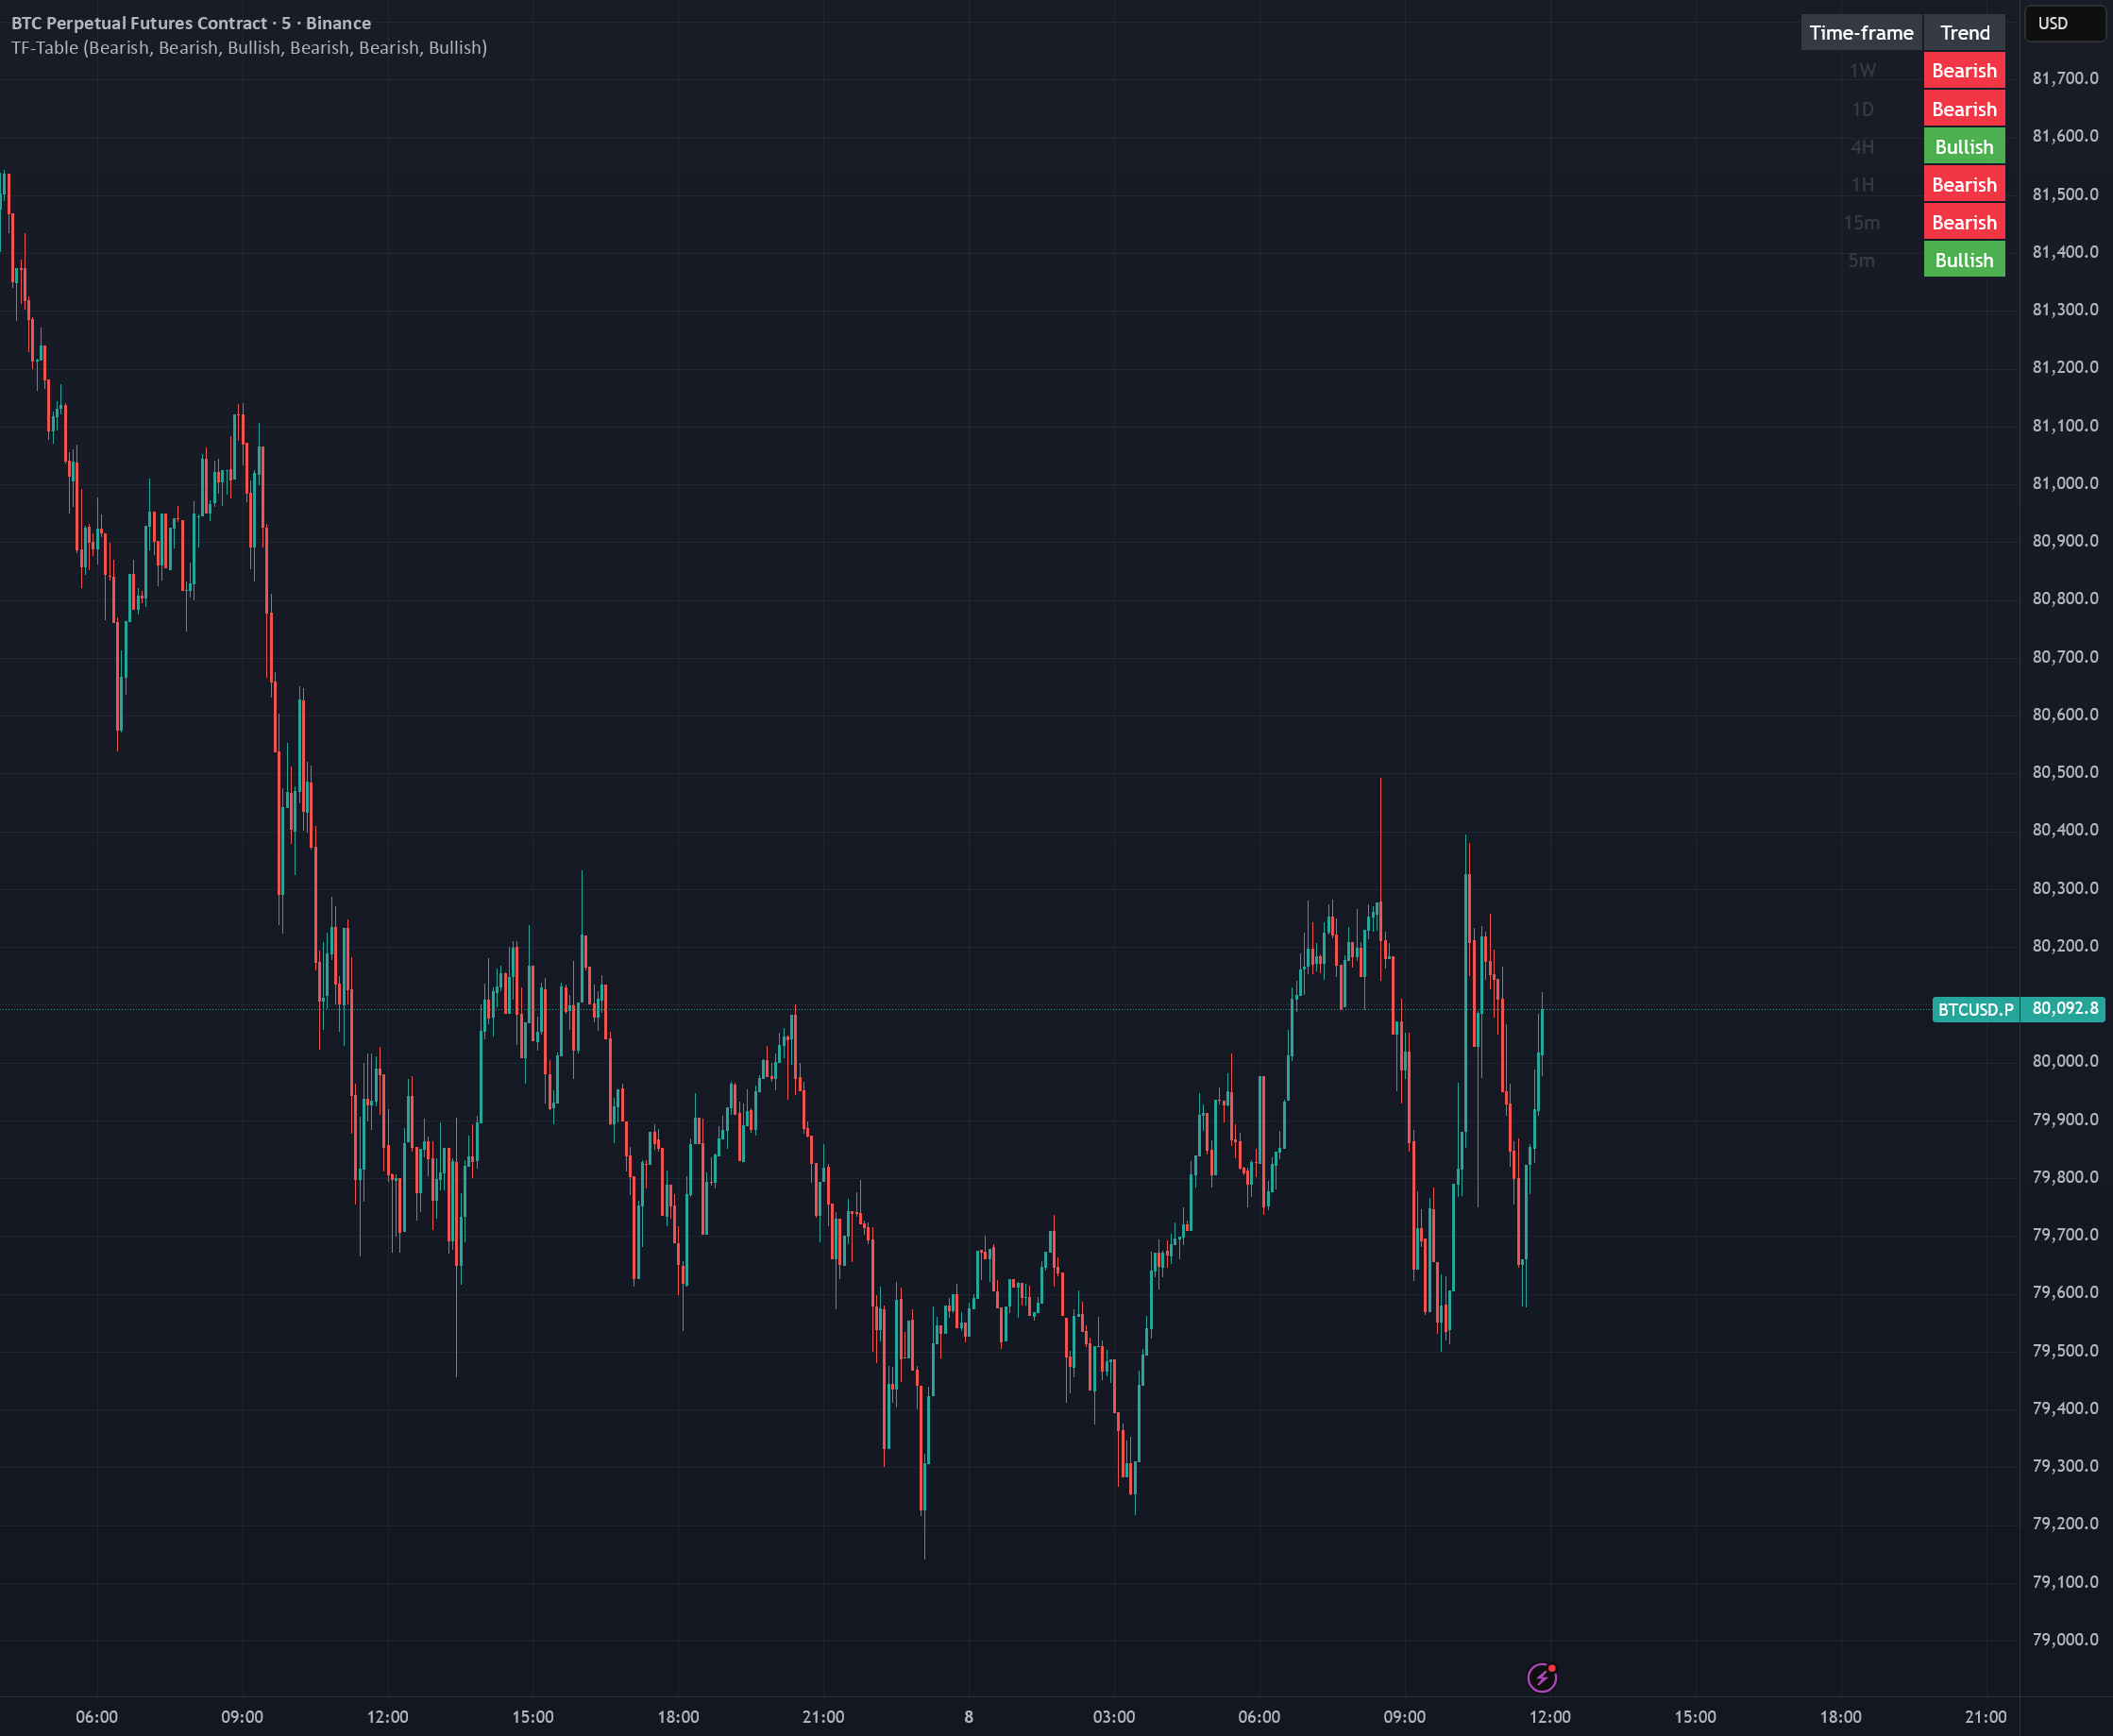The width and height of the screenshot is (2113, 1736).
Task: Click the 1H Bearish trend cell
Action: pos(1964,185)
